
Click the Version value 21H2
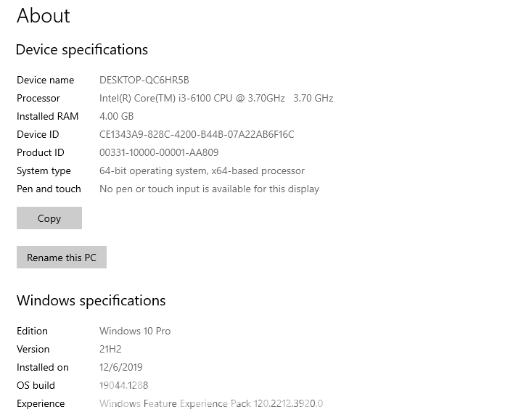tap(110, 349)
